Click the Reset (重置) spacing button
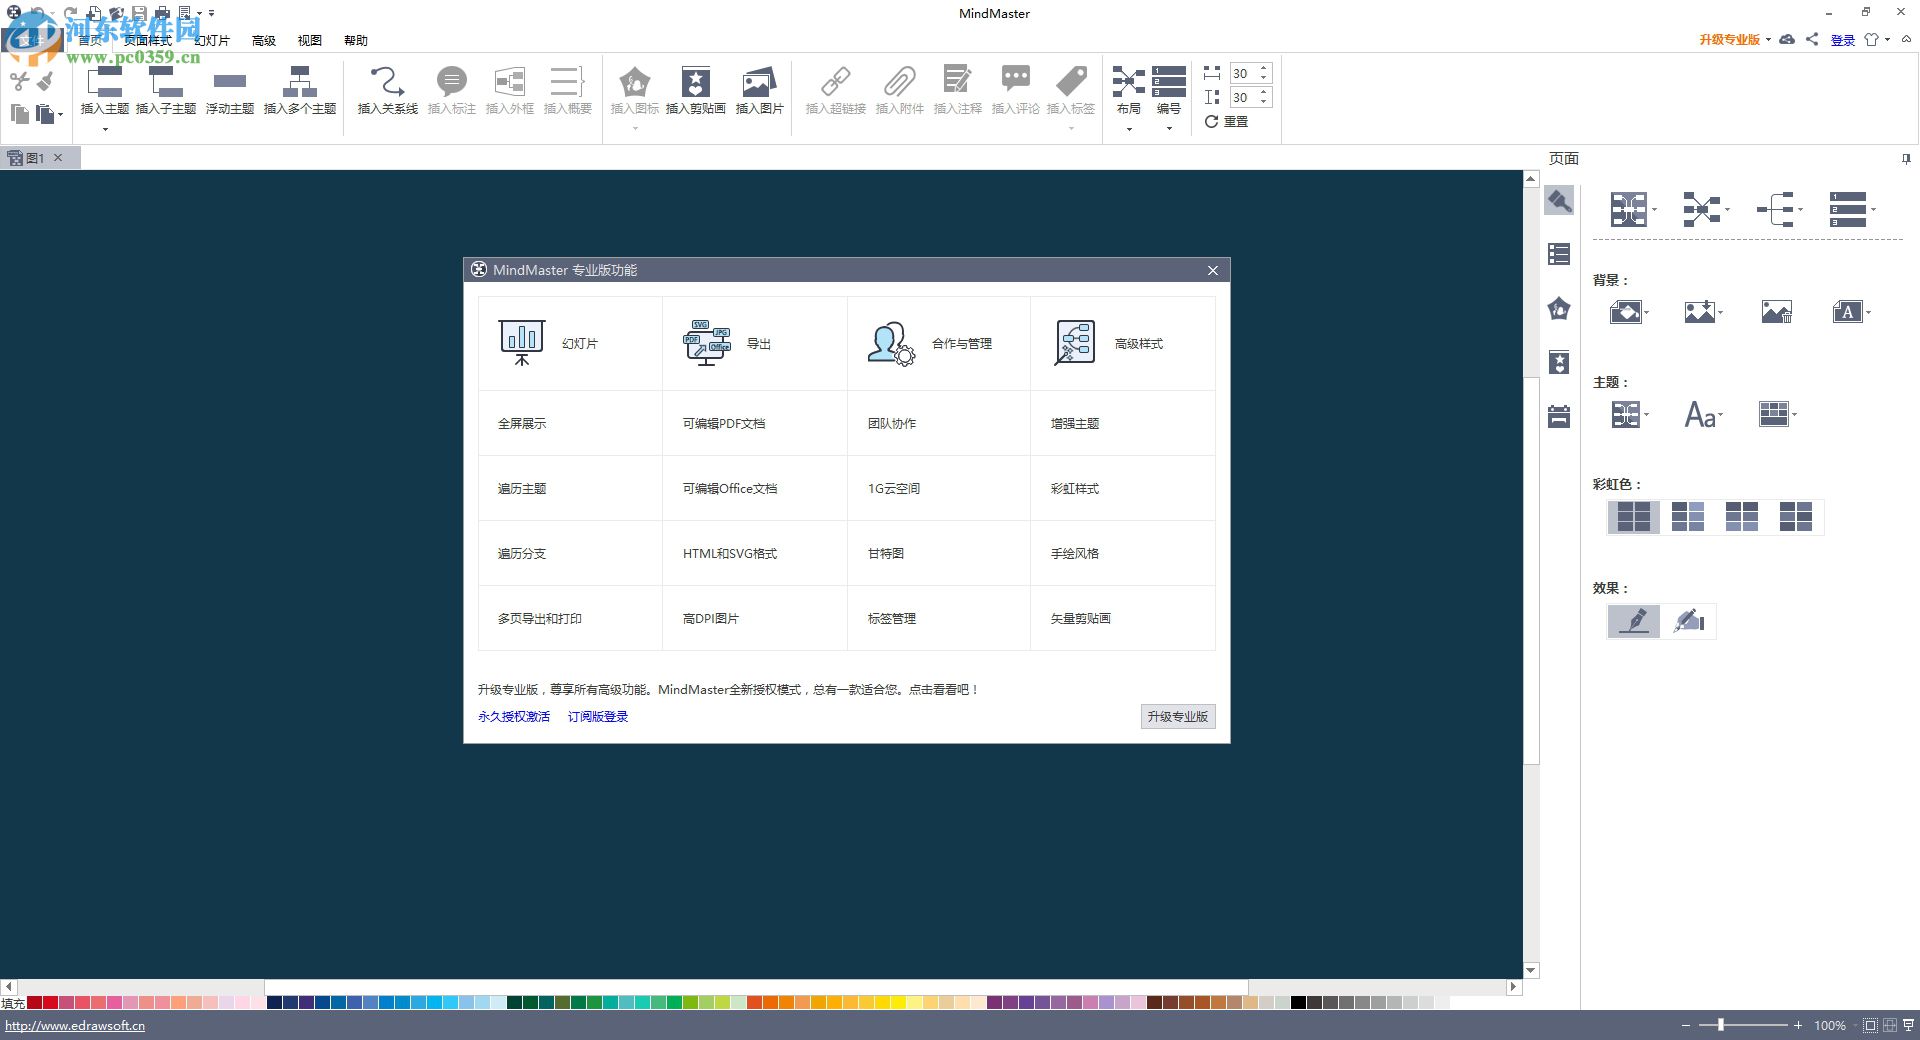1920x1040 pixels. [1226, 121]
